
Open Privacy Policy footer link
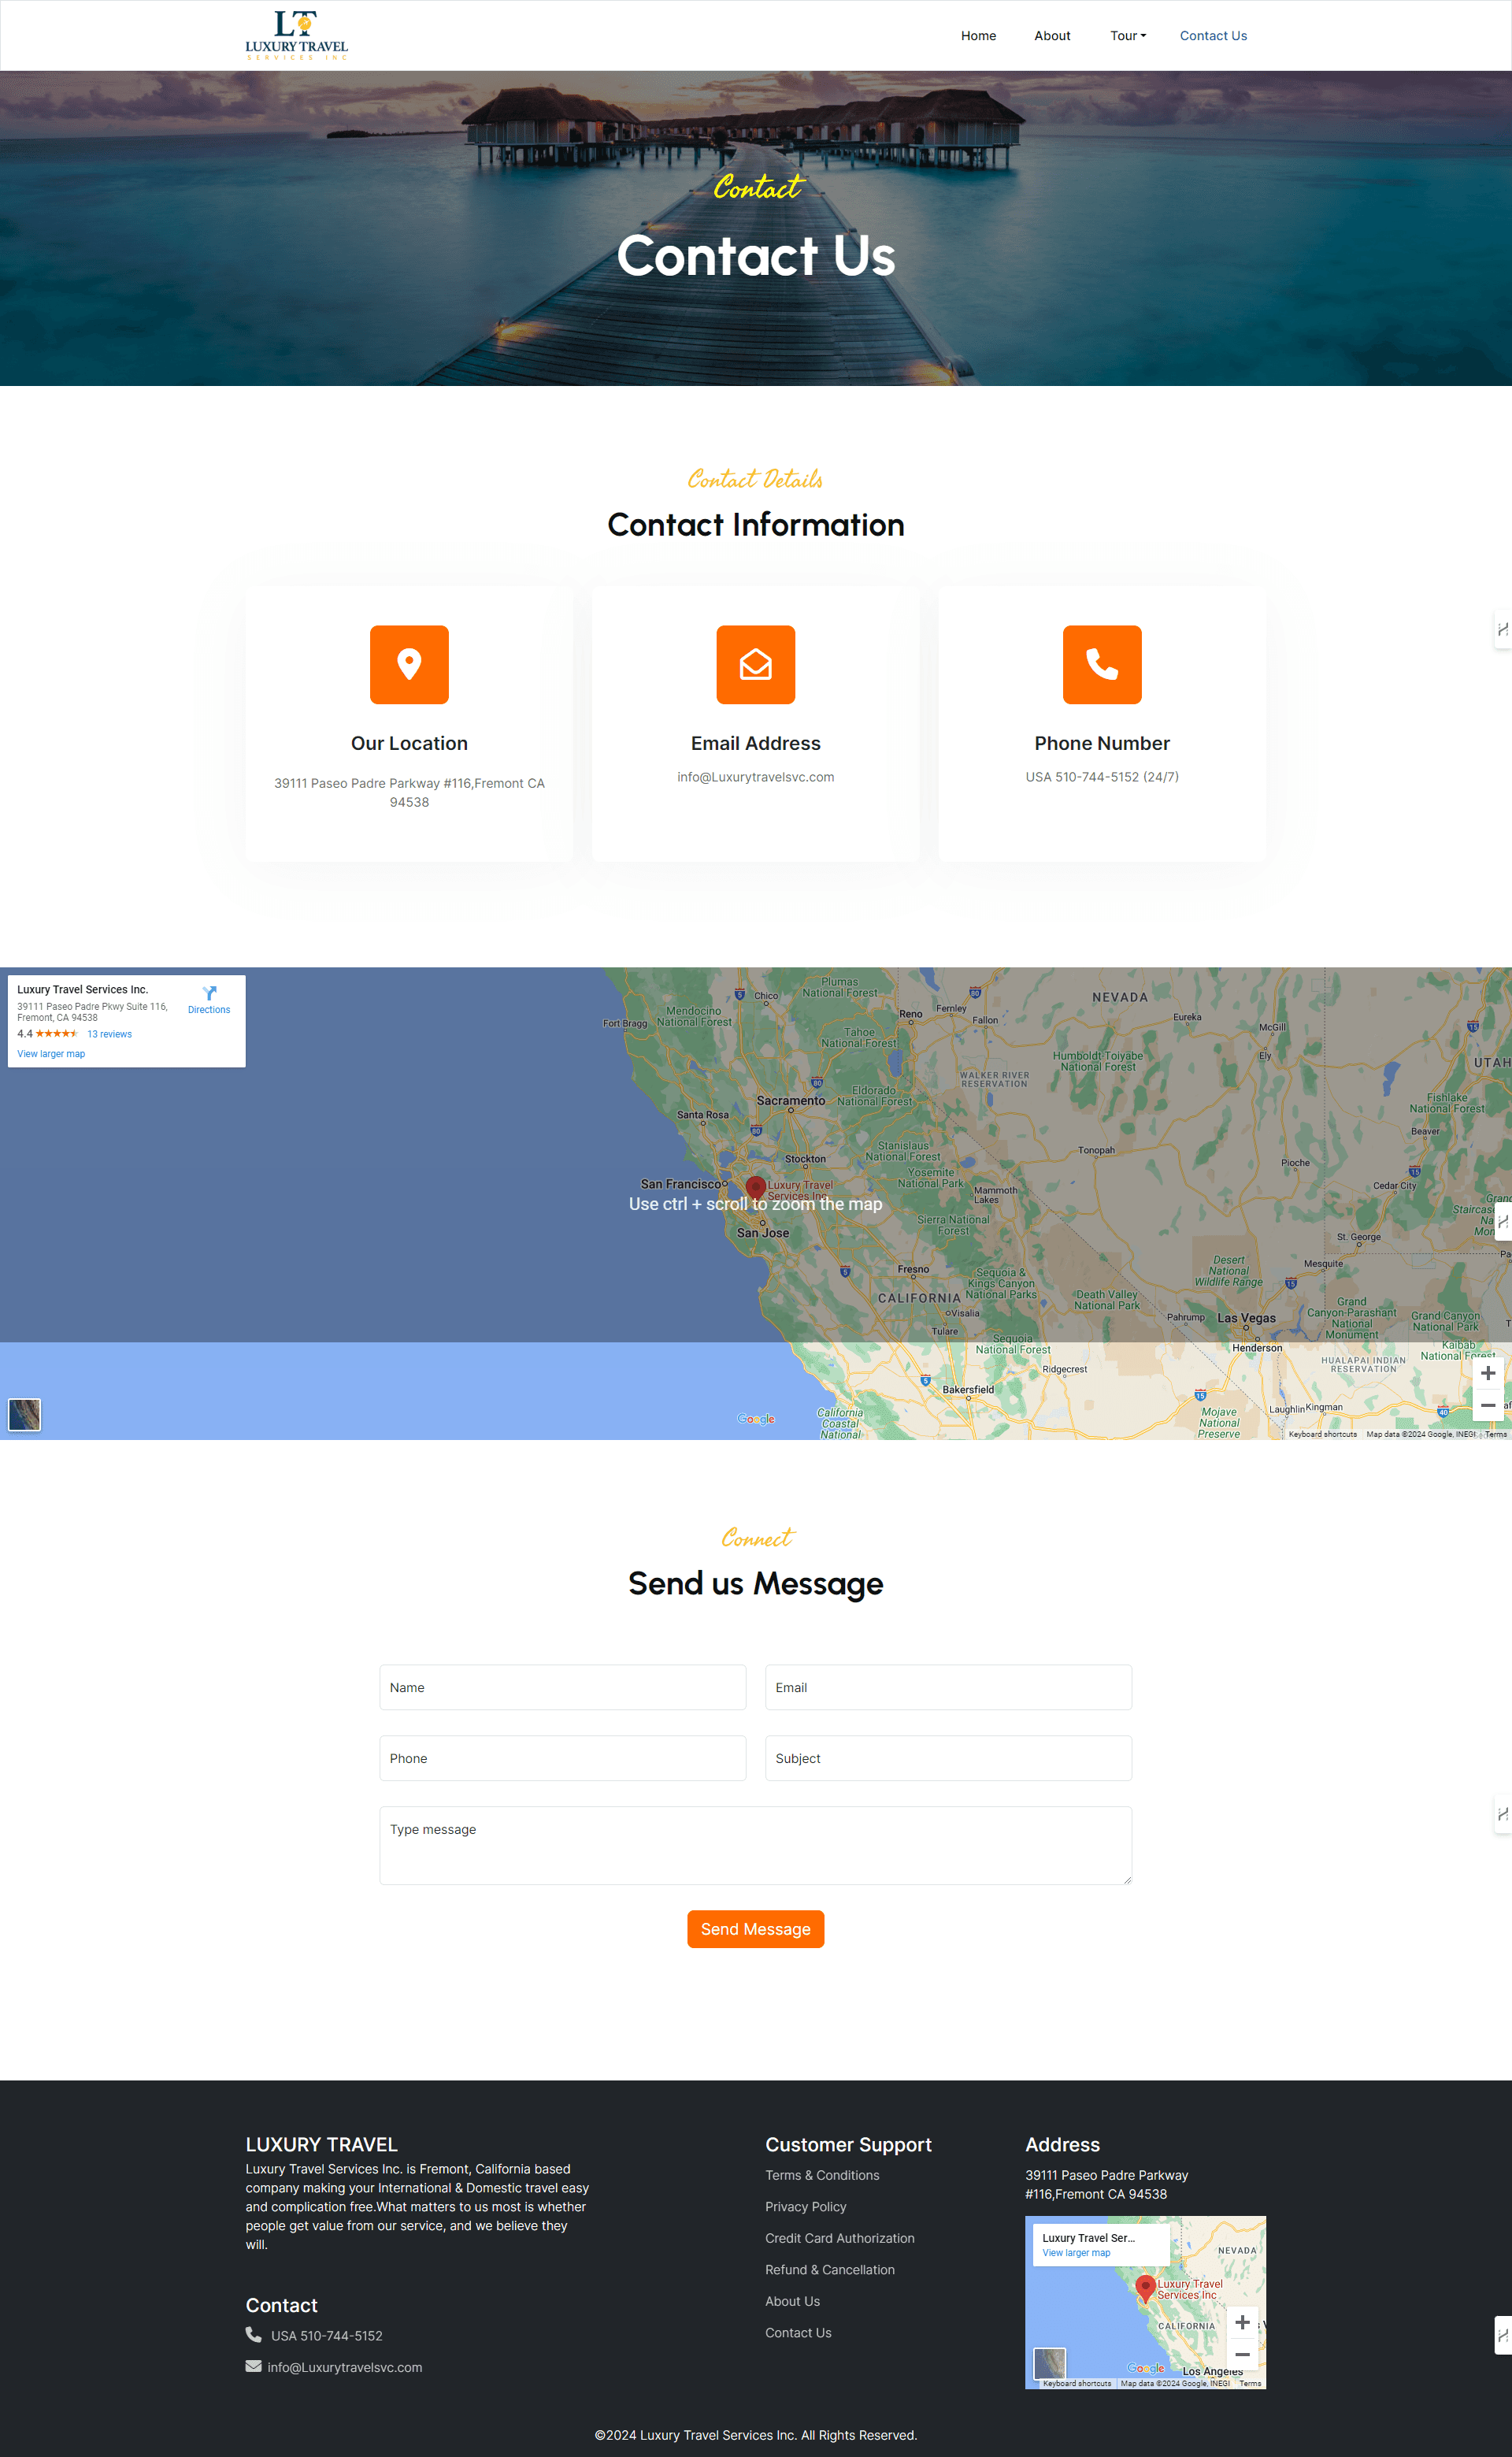tap(805, 2206)
